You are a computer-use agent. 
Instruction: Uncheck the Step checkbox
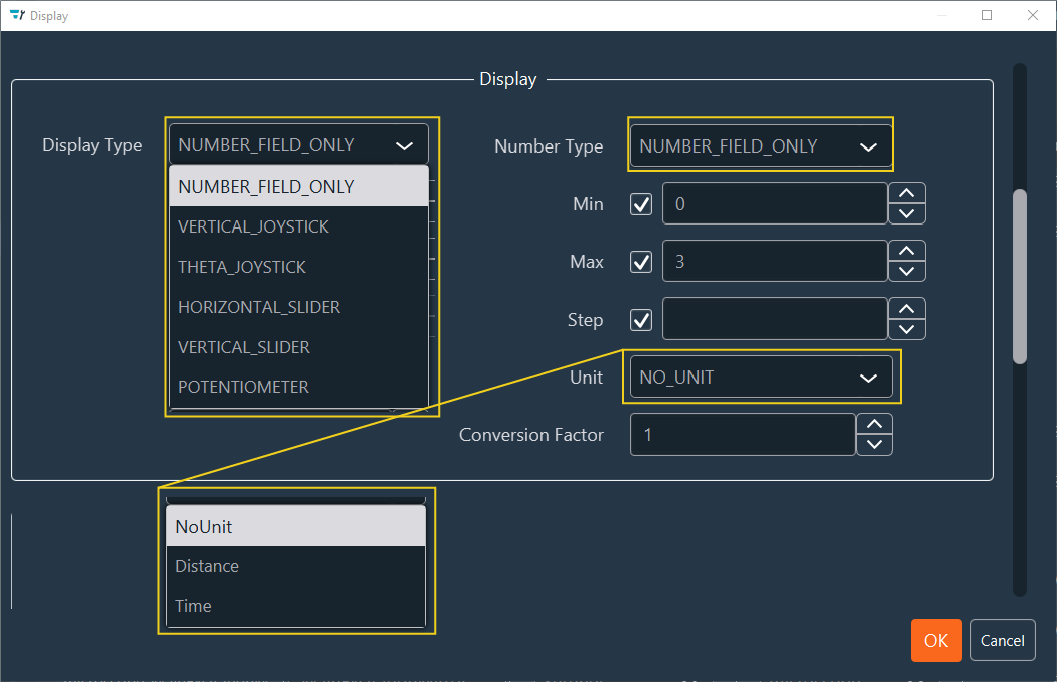pyautogui.click(x=641, y=319)
